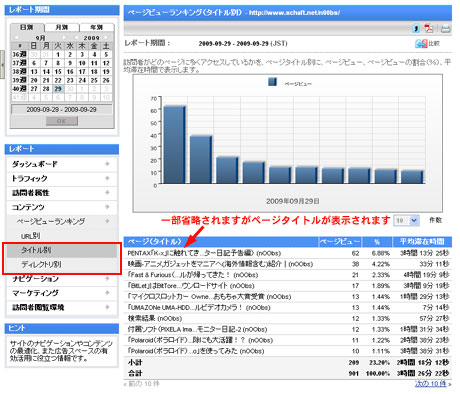
Task: Switch to 日別 daily tab
Action: [27, 27]
